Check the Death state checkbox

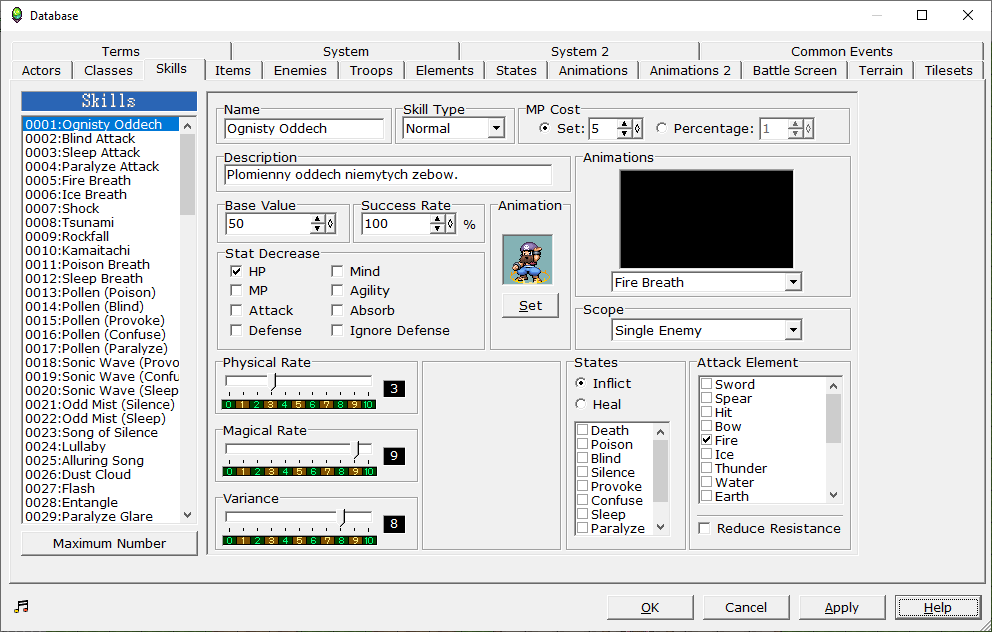click(583, 430)
